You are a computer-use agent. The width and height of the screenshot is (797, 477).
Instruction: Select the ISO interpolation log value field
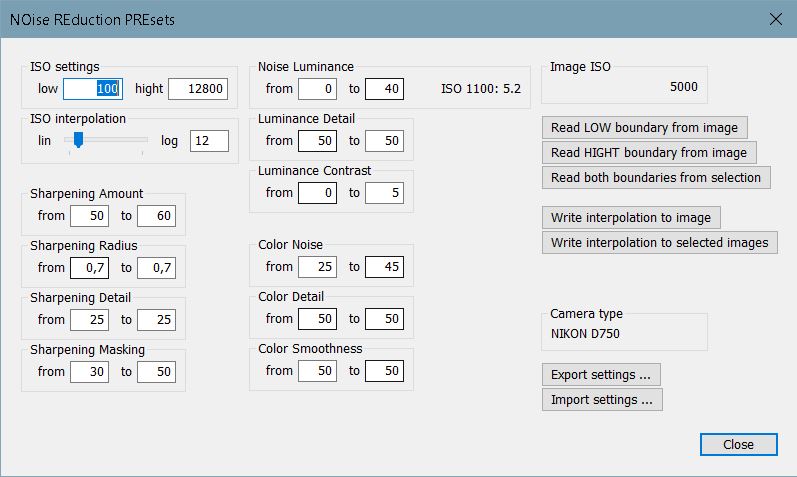point(209,141)
